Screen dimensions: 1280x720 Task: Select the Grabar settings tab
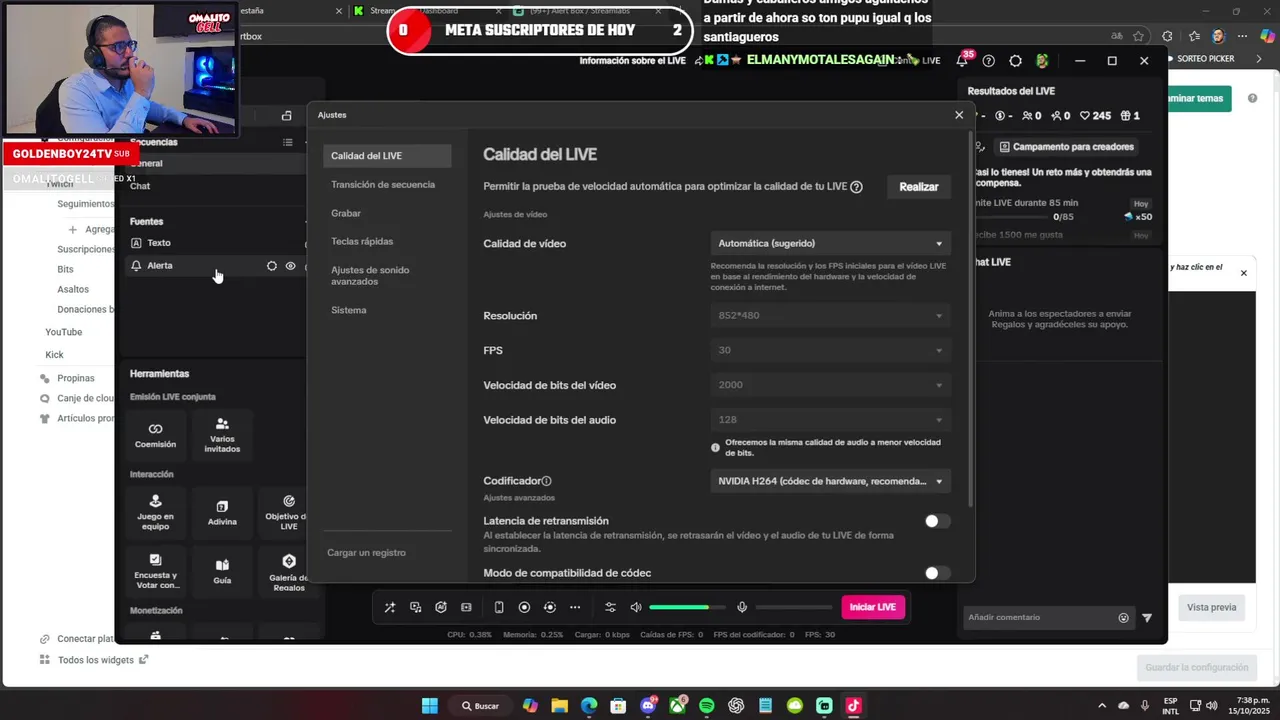click(x=387, y=213)
